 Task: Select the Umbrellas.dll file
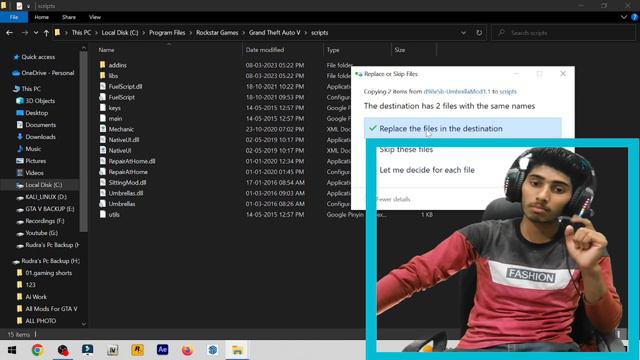pyautogui.click(x=126, y=193)
